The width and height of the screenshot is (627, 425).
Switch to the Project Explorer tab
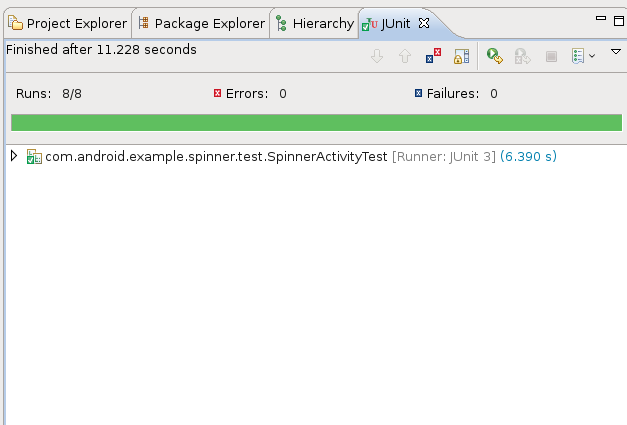click(x=68, y=23)
